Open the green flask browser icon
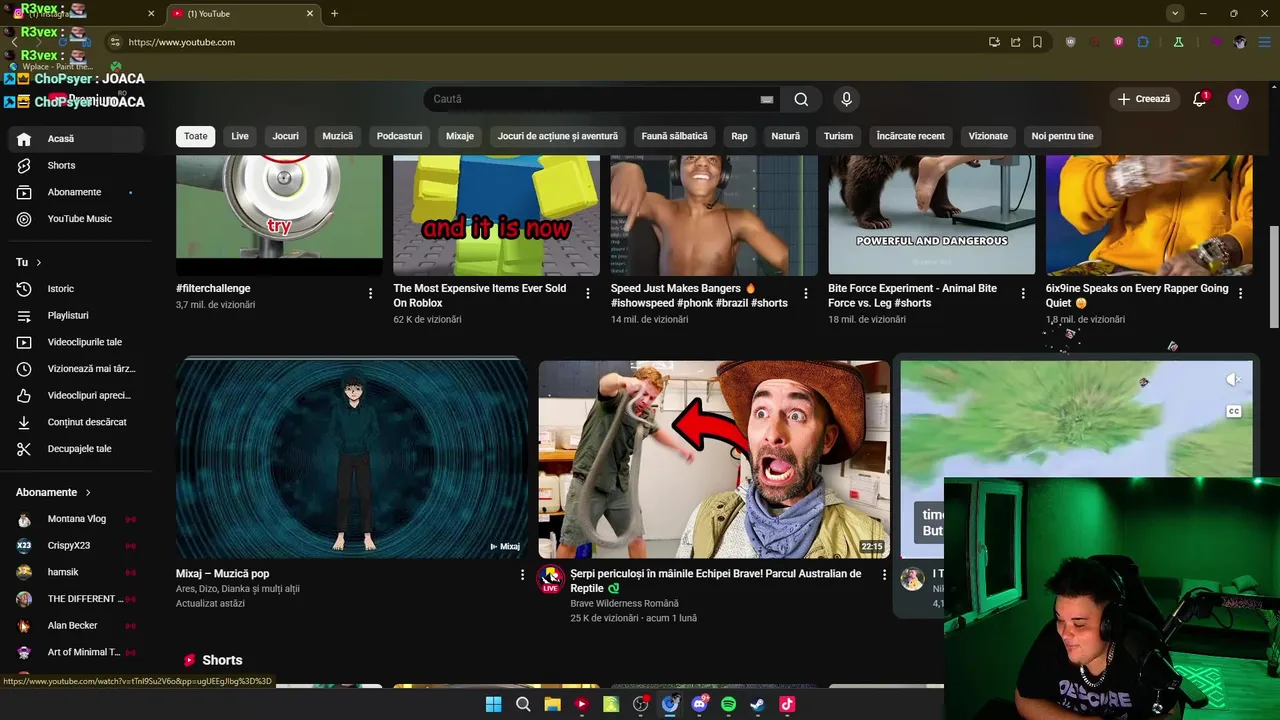This screenshot has width=1280, height=720. [1179, 42]
